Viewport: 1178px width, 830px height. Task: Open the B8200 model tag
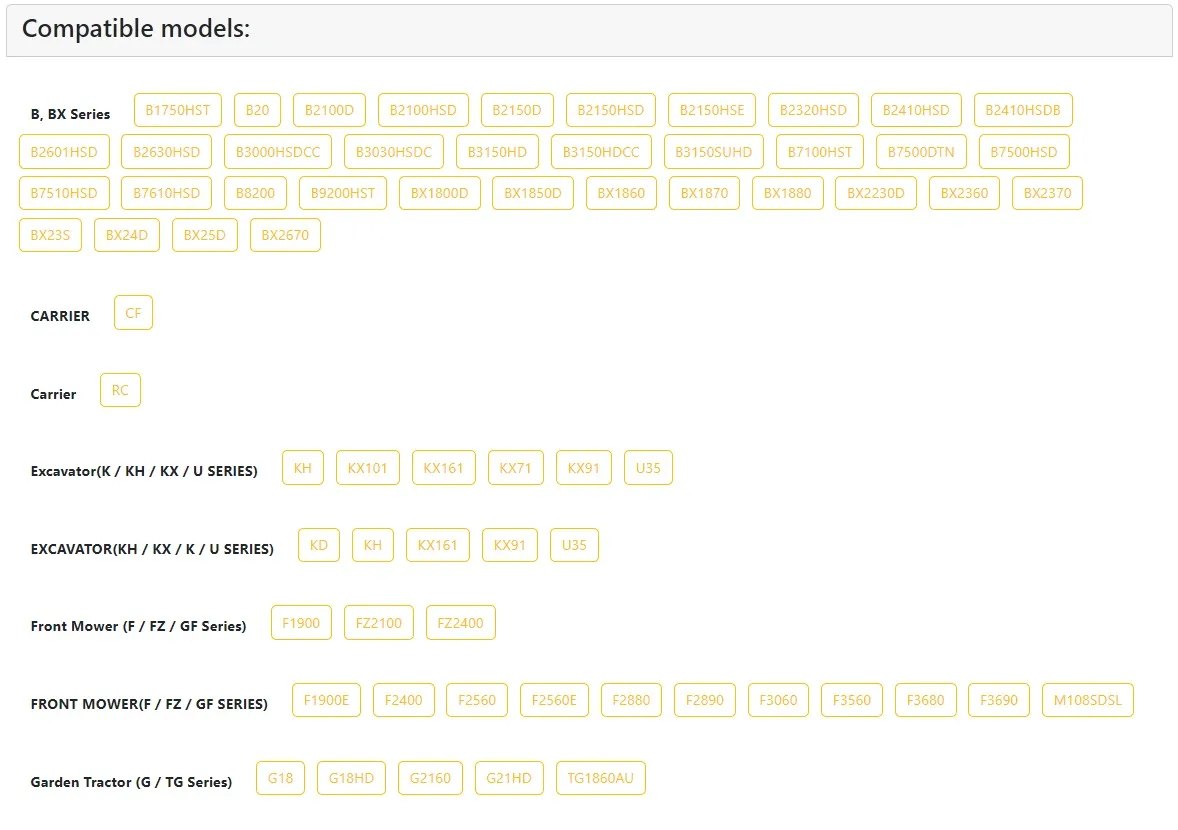(255, 193)
